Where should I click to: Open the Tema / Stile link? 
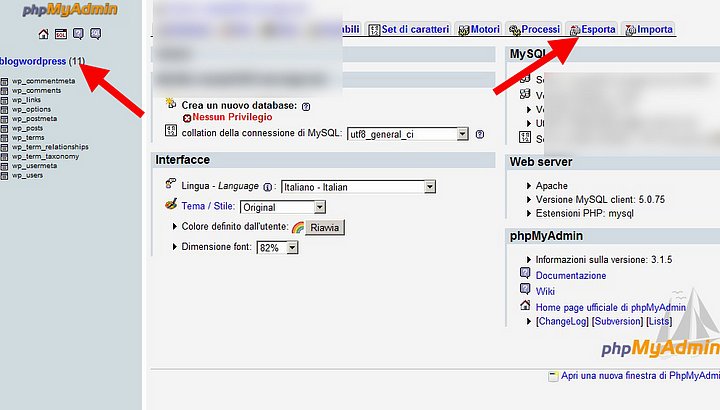(208, 206)
